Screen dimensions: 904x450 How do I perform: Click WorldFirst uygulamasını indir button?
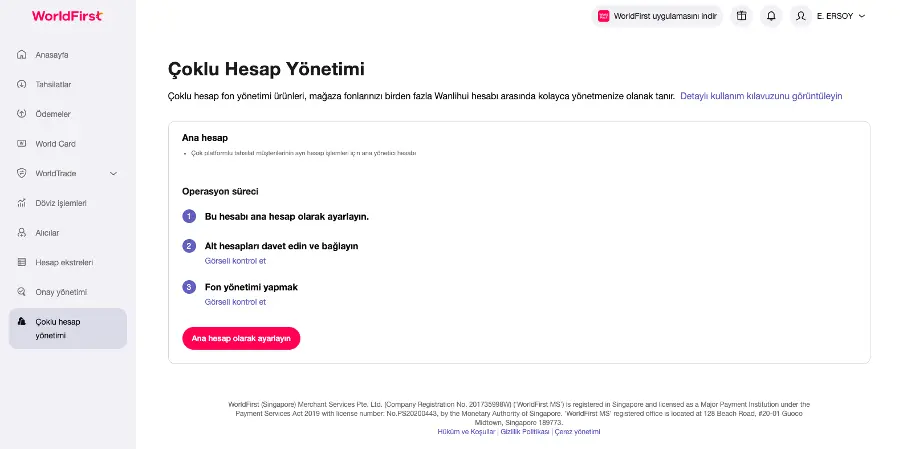[x=657, y=16]
